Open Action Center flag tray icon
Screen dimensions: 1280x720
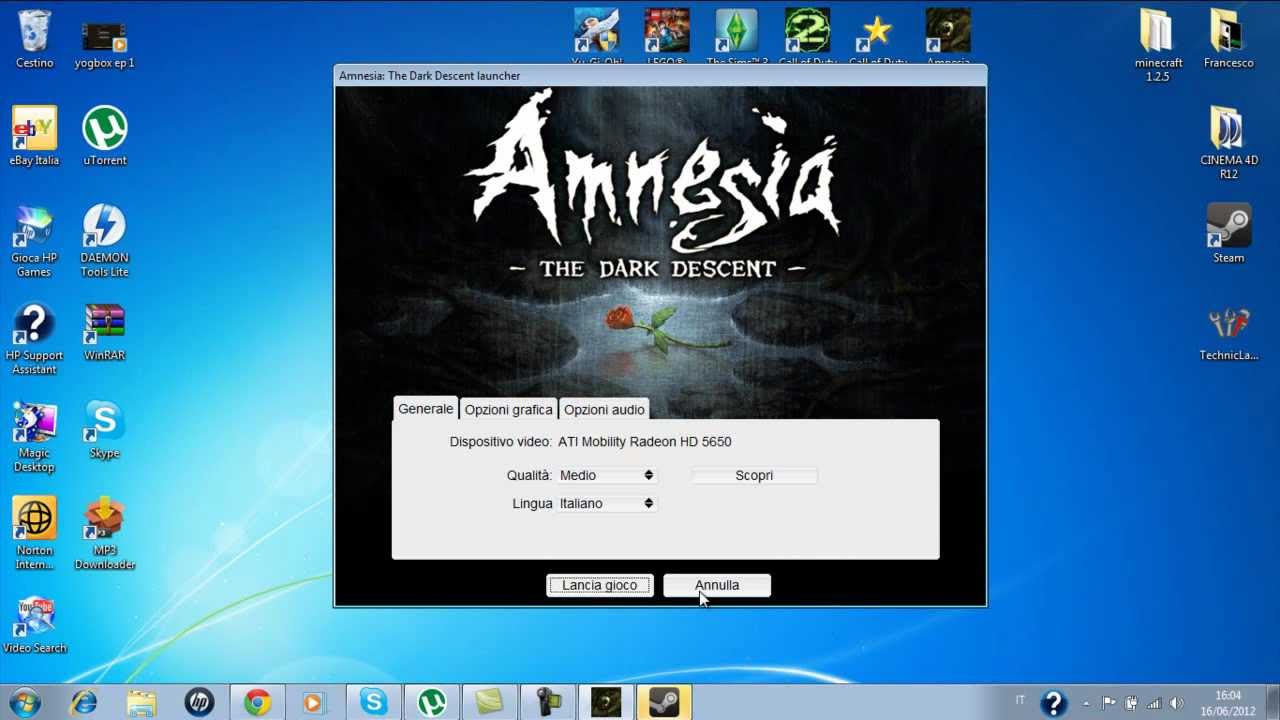point(1109,703)
